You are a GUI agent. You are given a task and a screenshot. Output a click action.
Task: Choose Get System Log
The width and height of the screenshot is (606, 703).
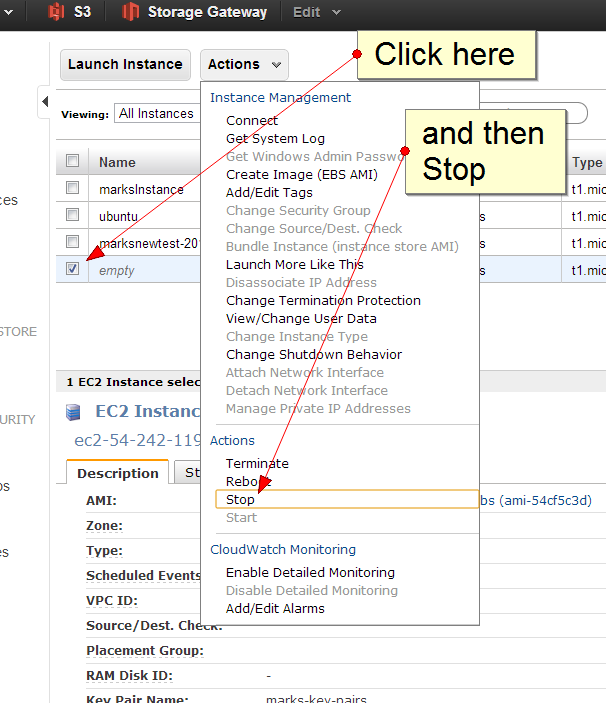(275, 139)
